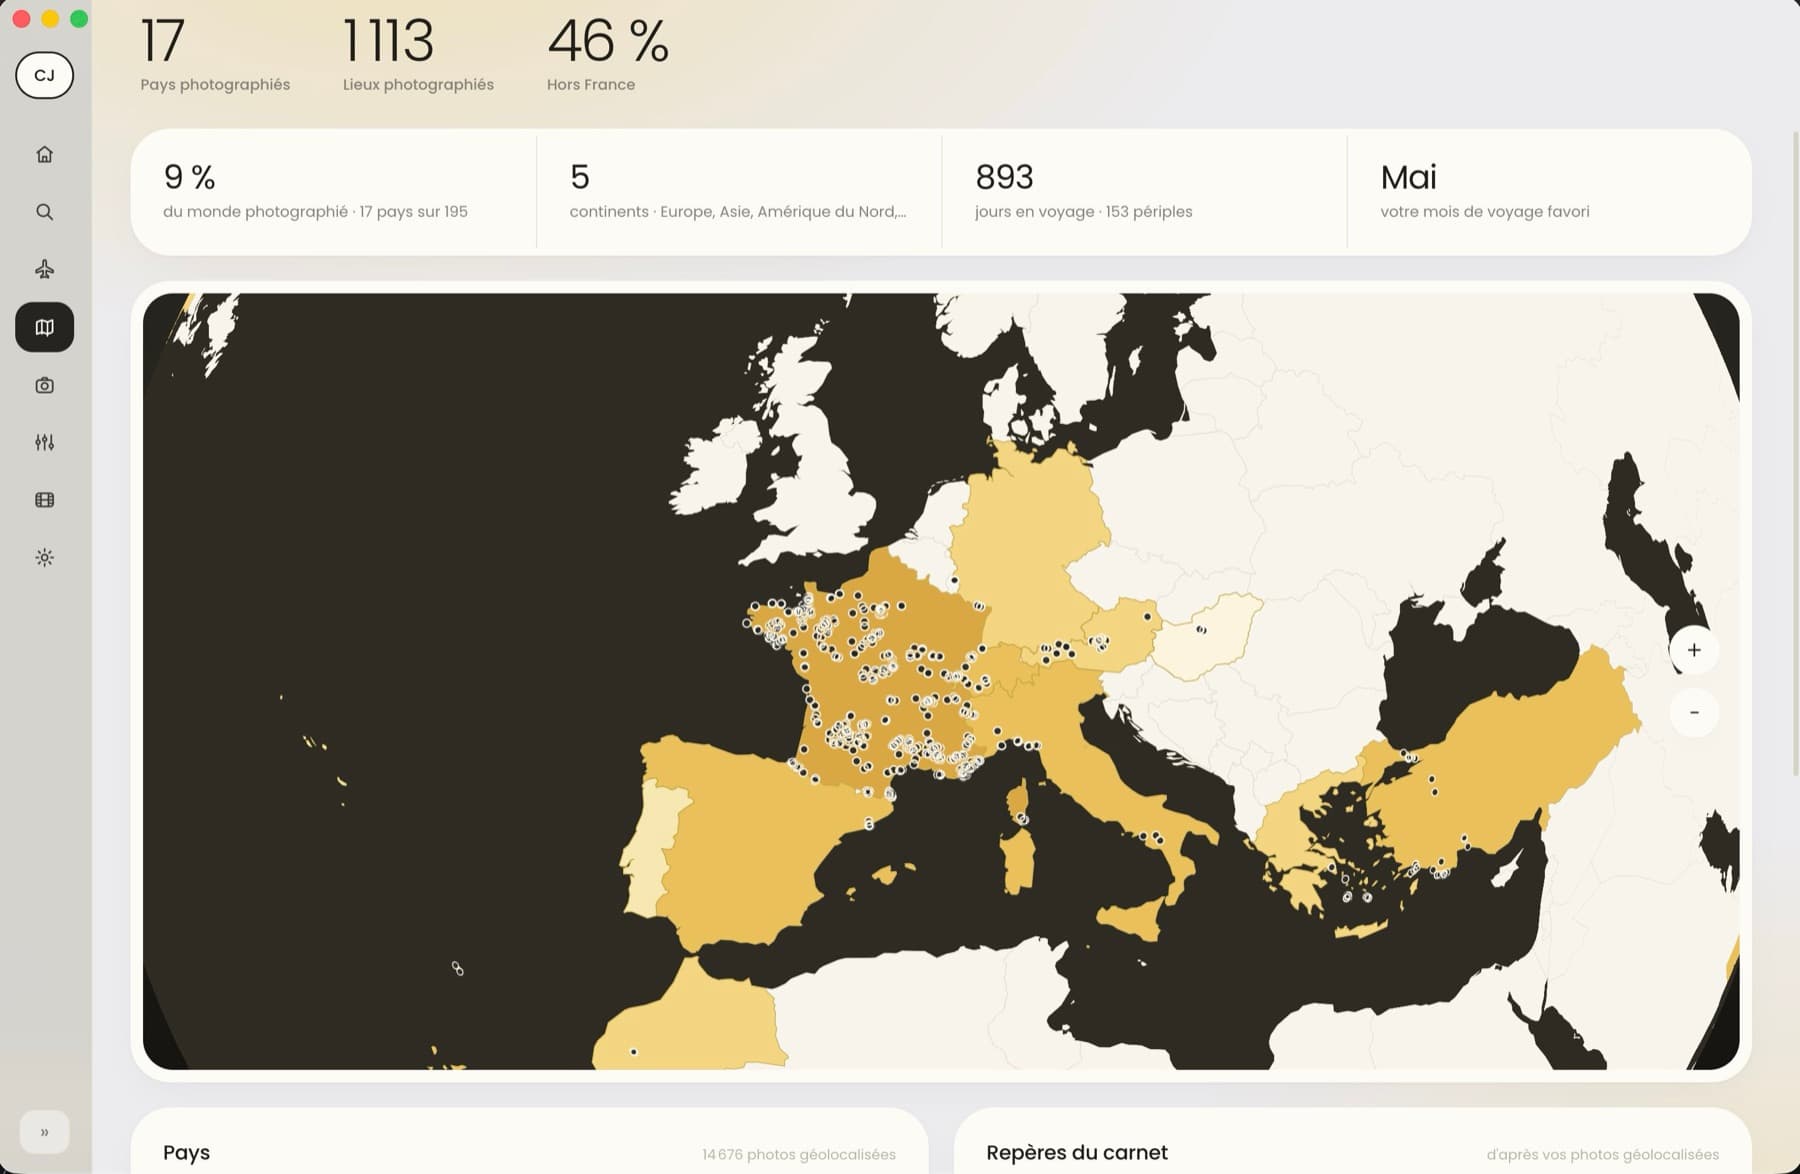This screenshot has width=1800, height=1174.
Task: Toggle the sun brightness theme icon
Action: (44, 558)
